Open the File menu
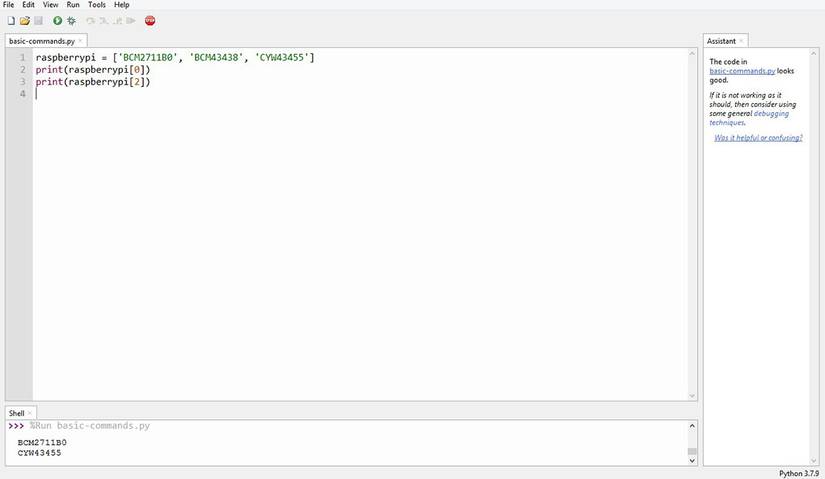 coord(8,5)
